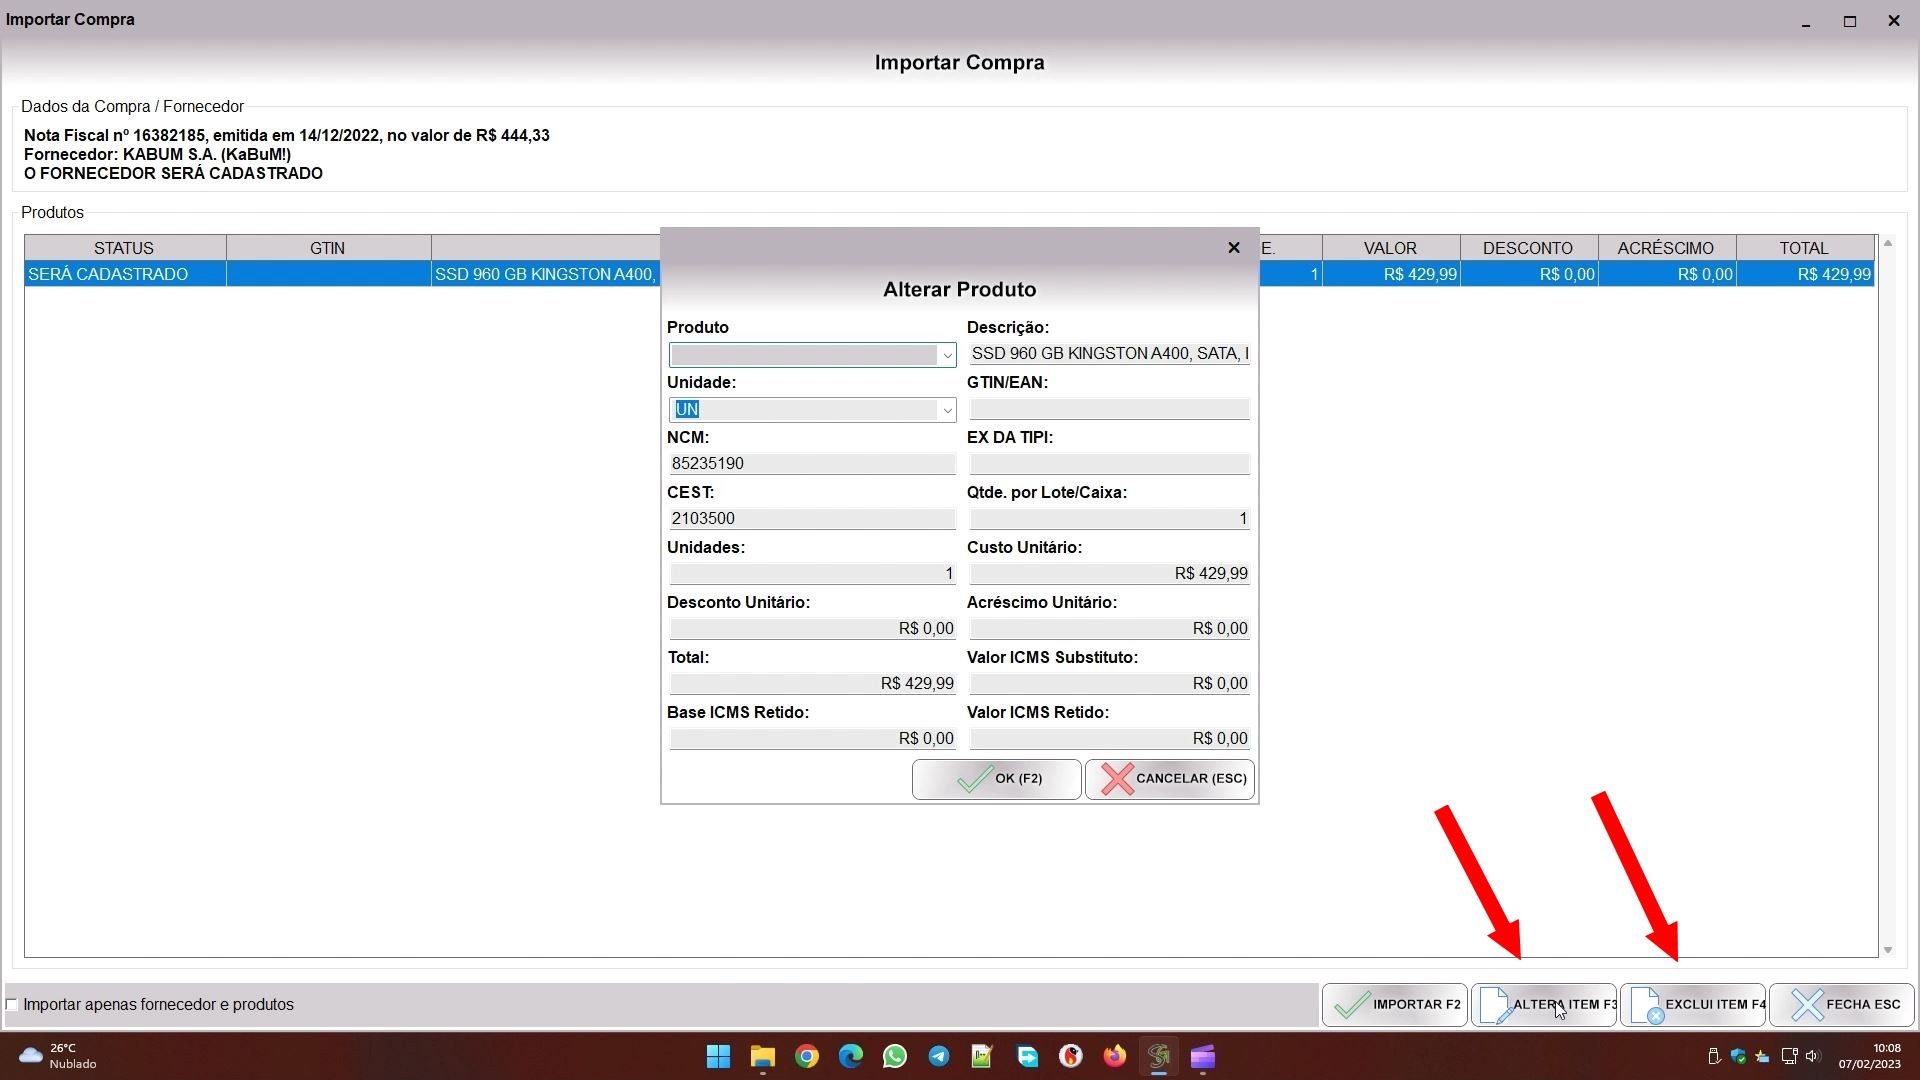
Task: Click the ACRÉSCIMO column header
Action: pyautogui.click(x=1667, y=248)
